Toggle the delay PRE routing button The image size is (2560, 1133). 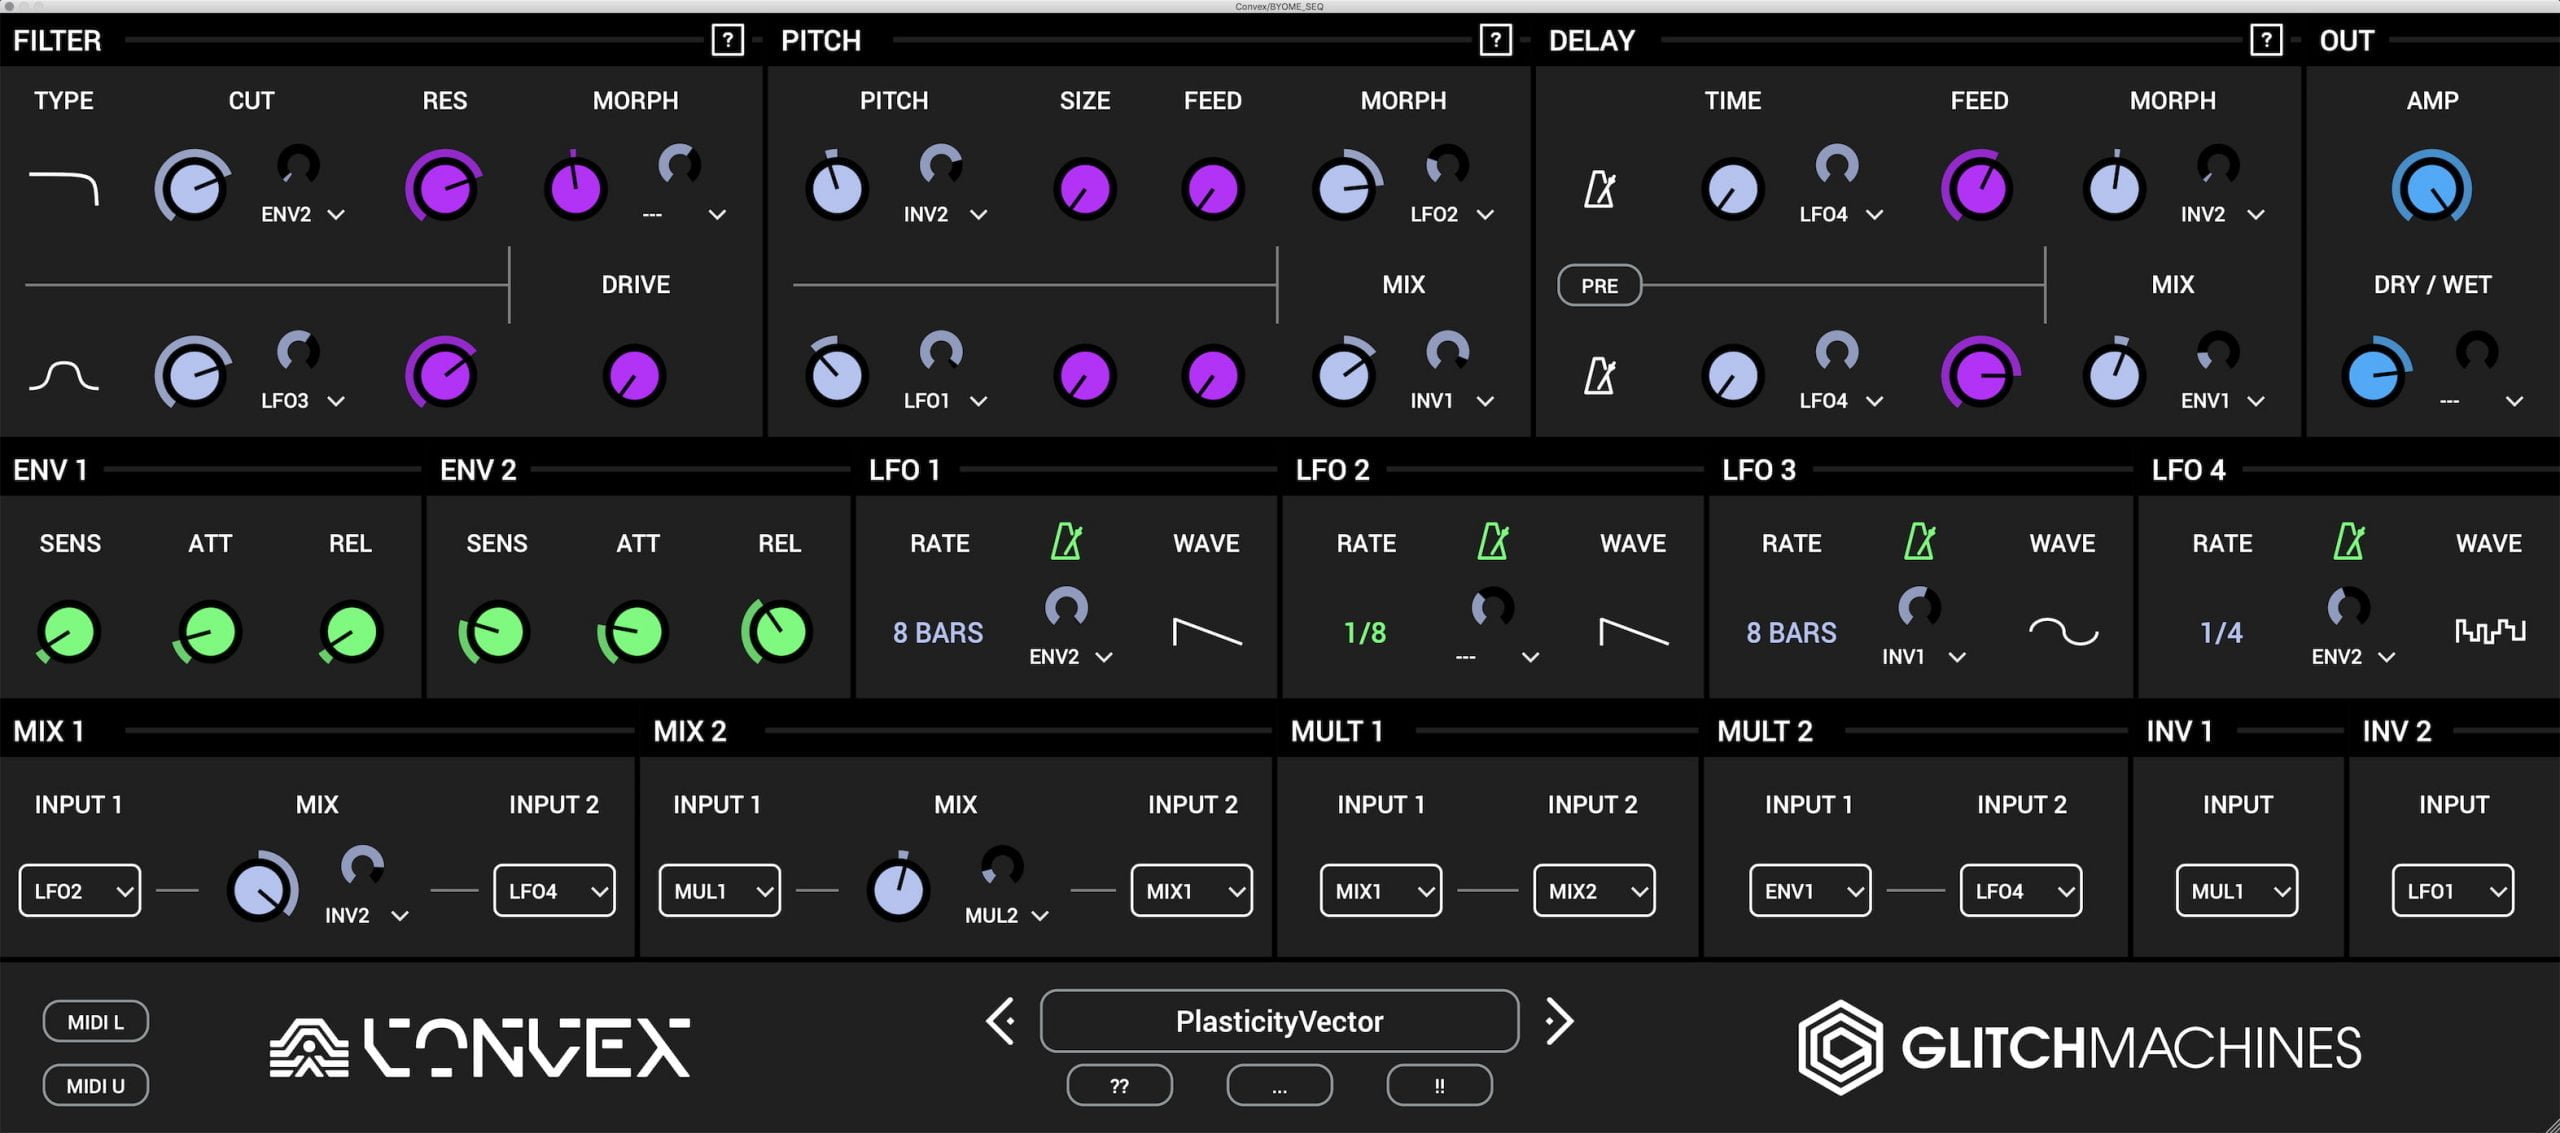[x=1599, y=286]
